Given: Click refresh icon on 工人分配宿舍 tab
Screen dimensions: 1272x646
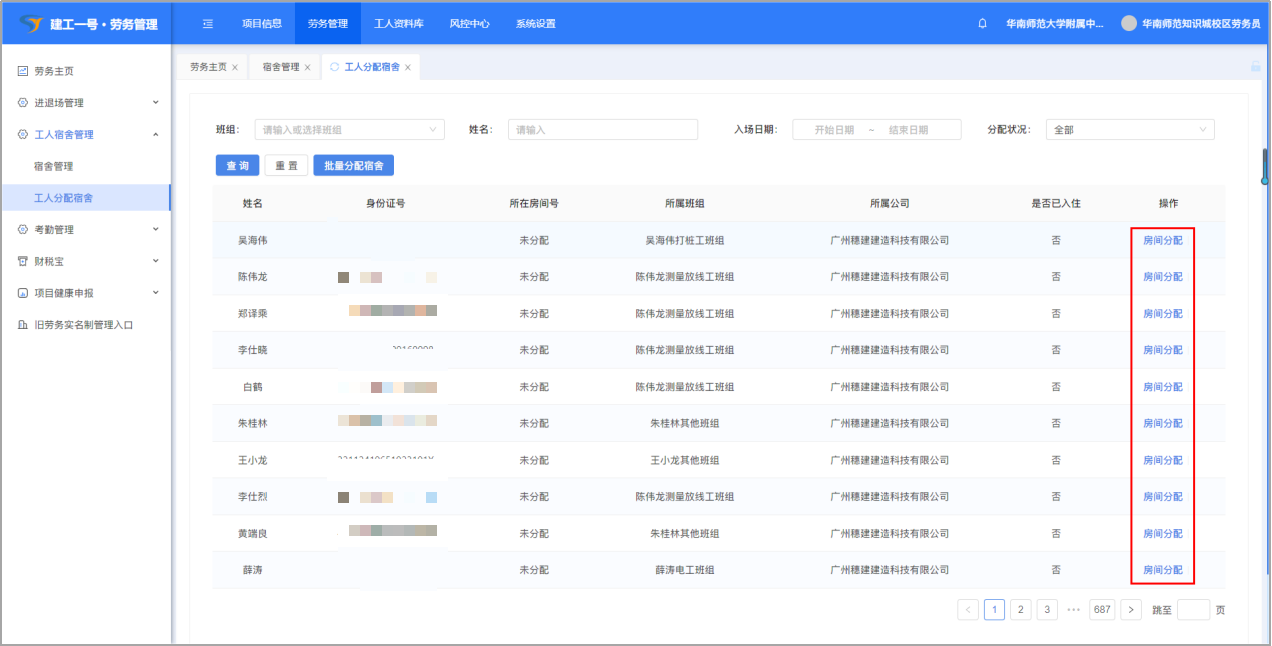Looking at the screenshot, I should [334, 67].
